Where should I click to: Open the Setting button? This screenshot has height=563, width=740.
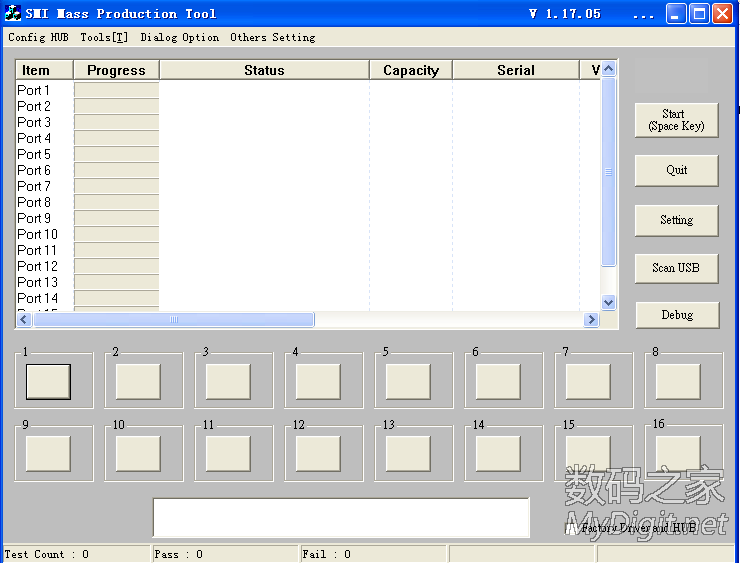[676, 220]
